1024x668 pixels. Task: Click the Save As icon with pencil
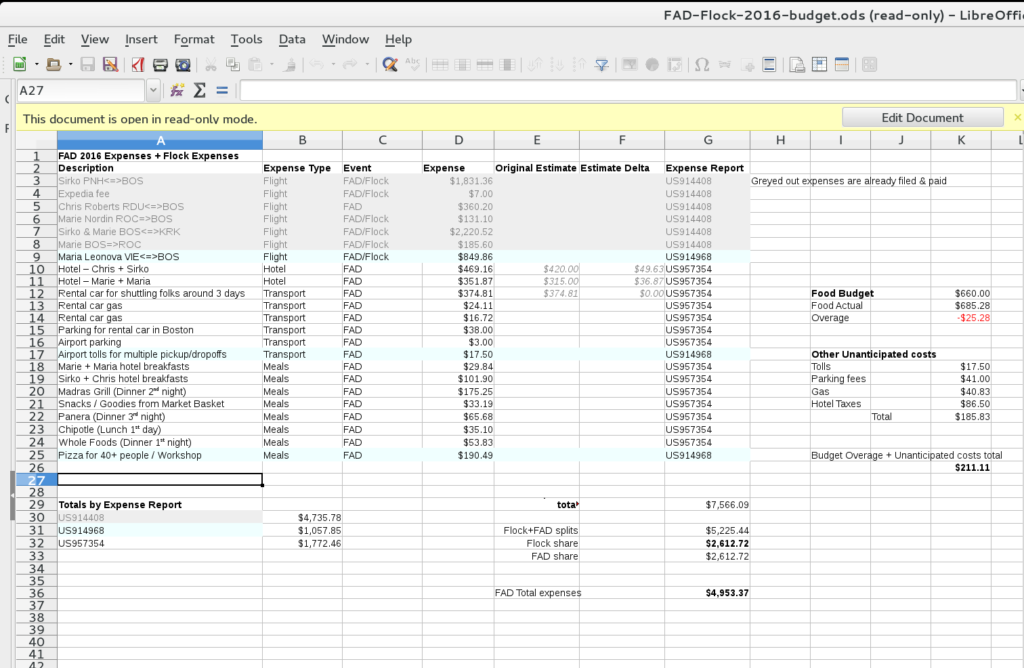click(110, 65)
